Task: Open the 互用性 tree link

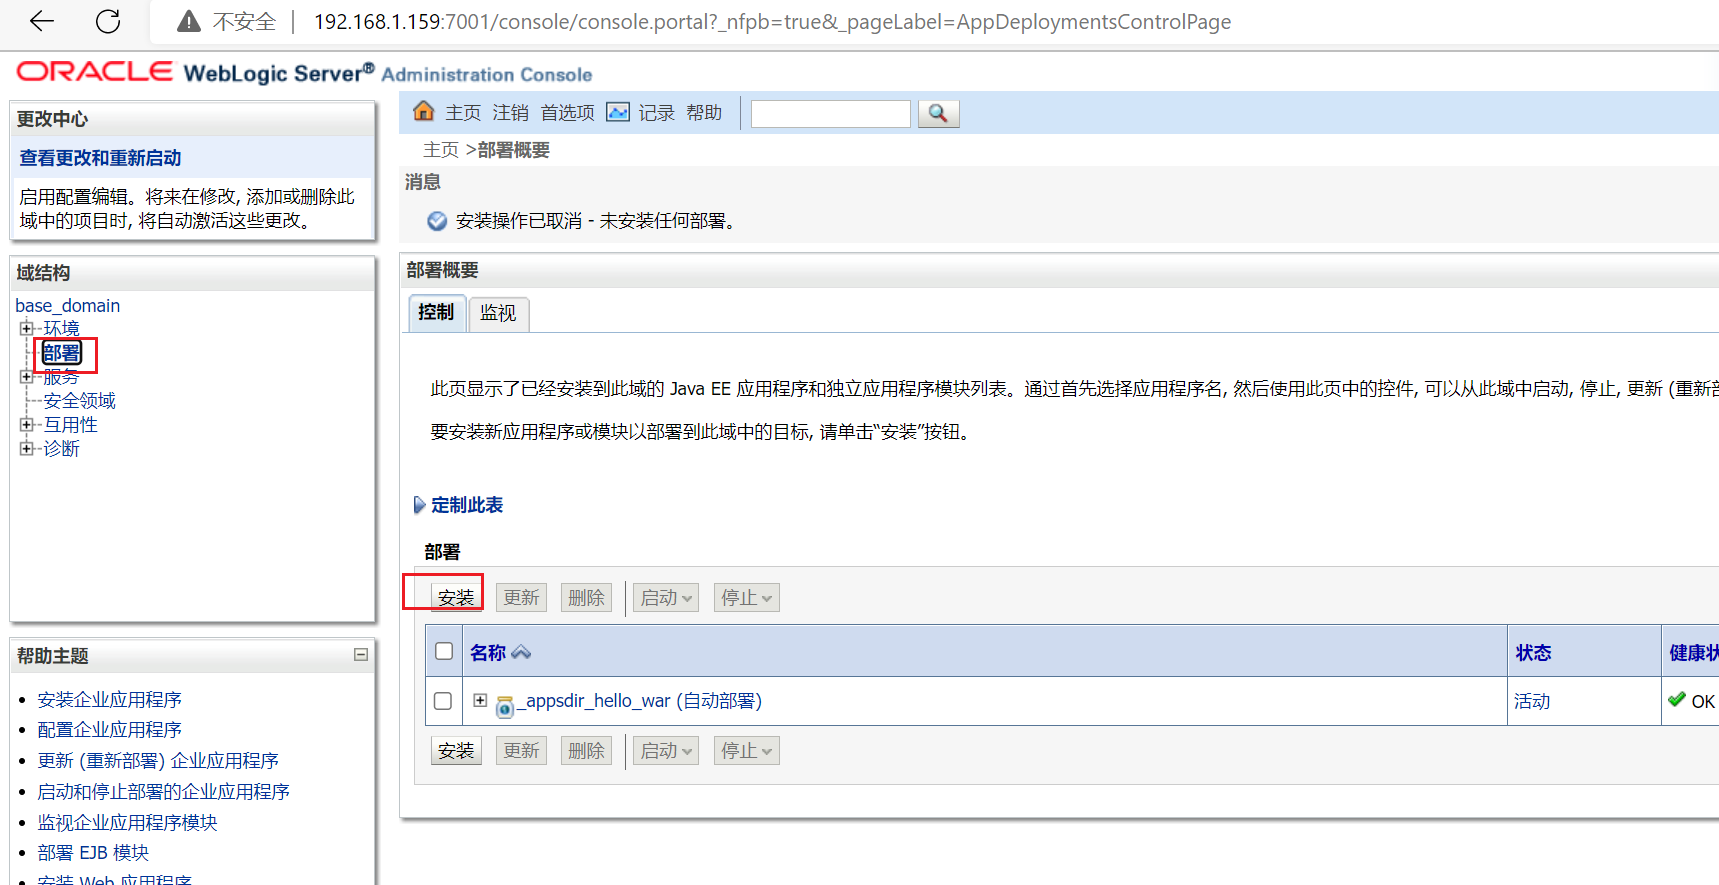Action: pos(70,425)
